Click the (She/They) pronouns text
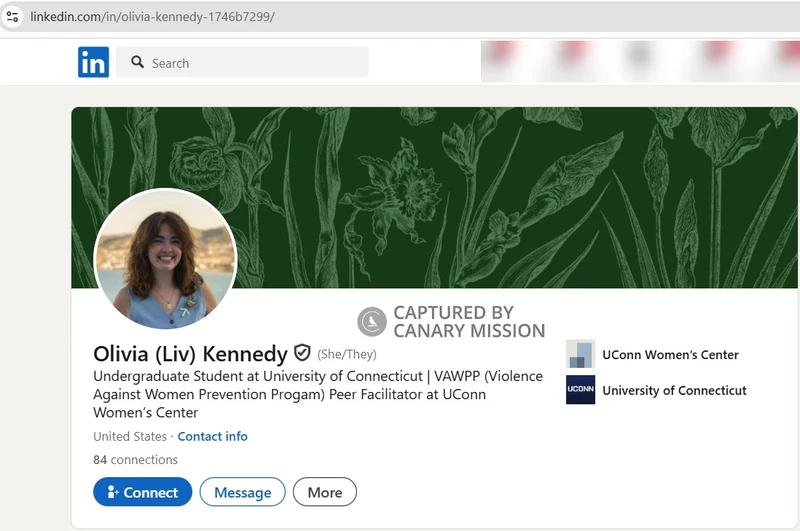800x531 pixels. (347, 355)
